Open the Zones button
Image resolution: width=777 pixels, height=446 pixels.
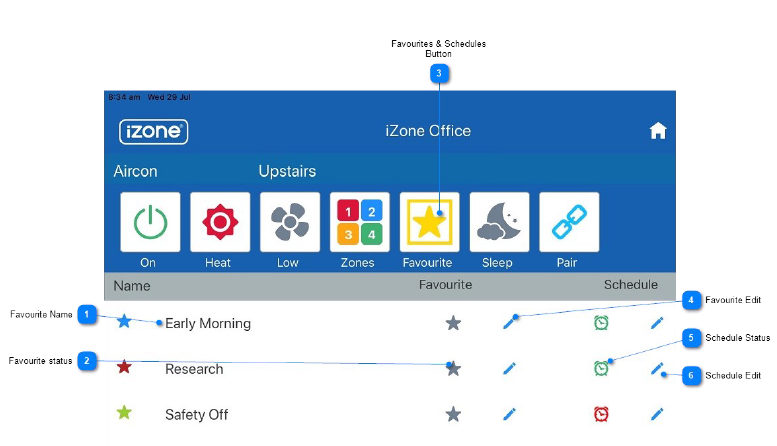click(360, 222)
